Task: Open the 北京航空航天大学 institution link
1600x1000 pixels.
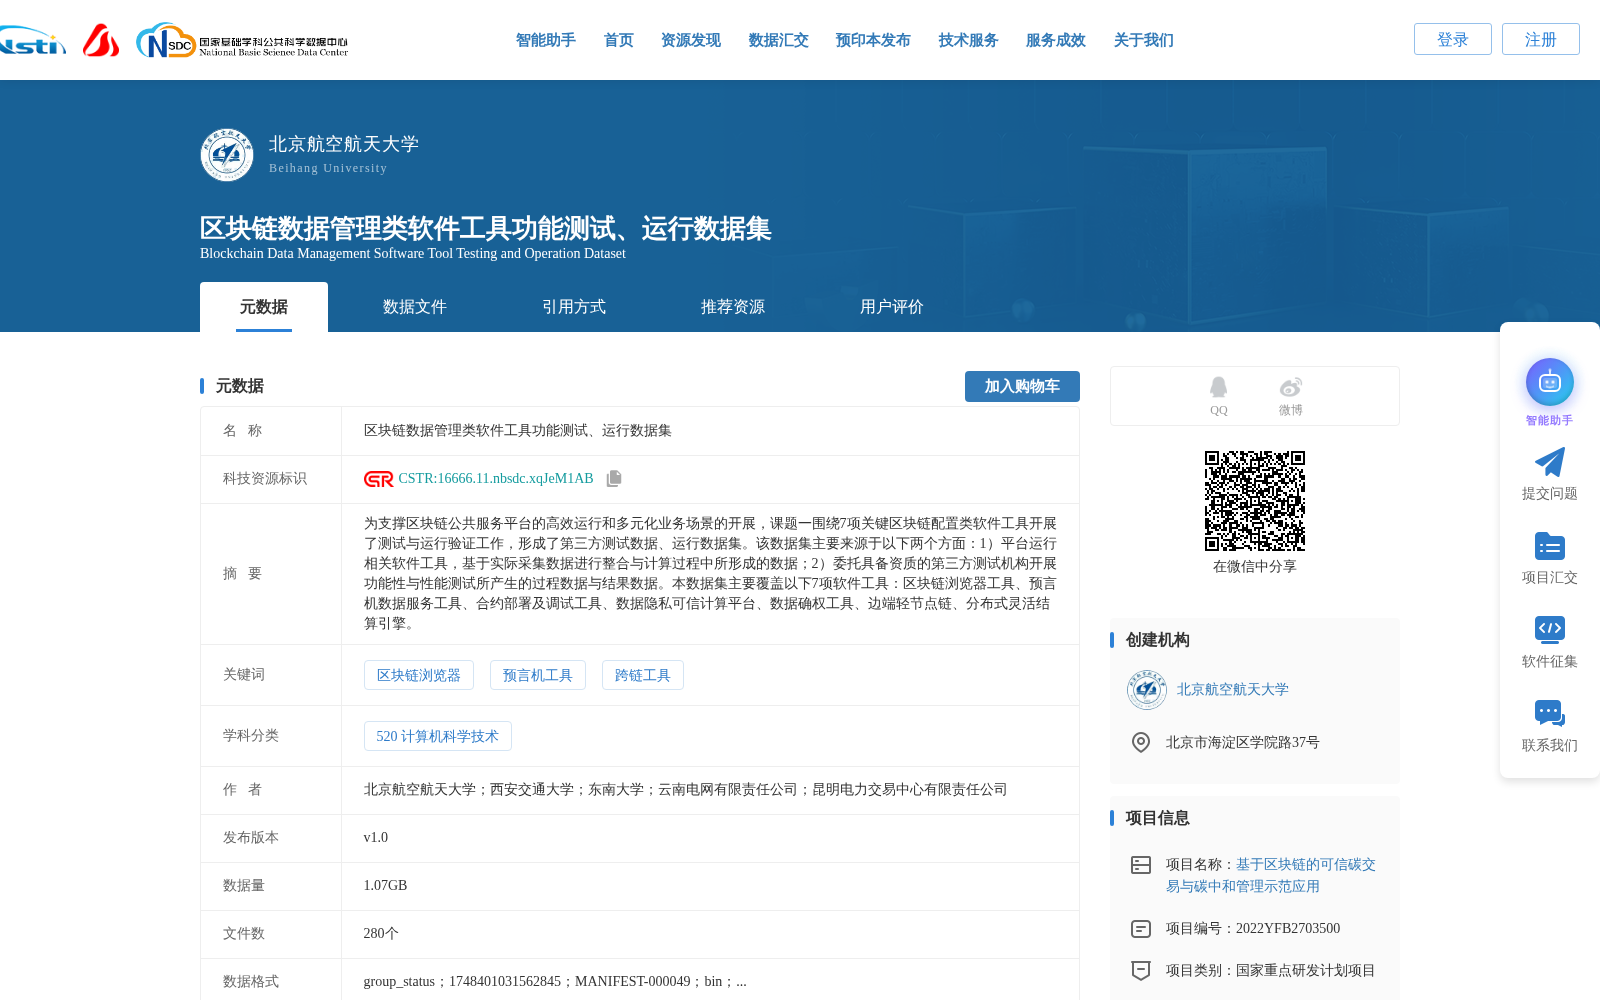Action: [1233, 690]
